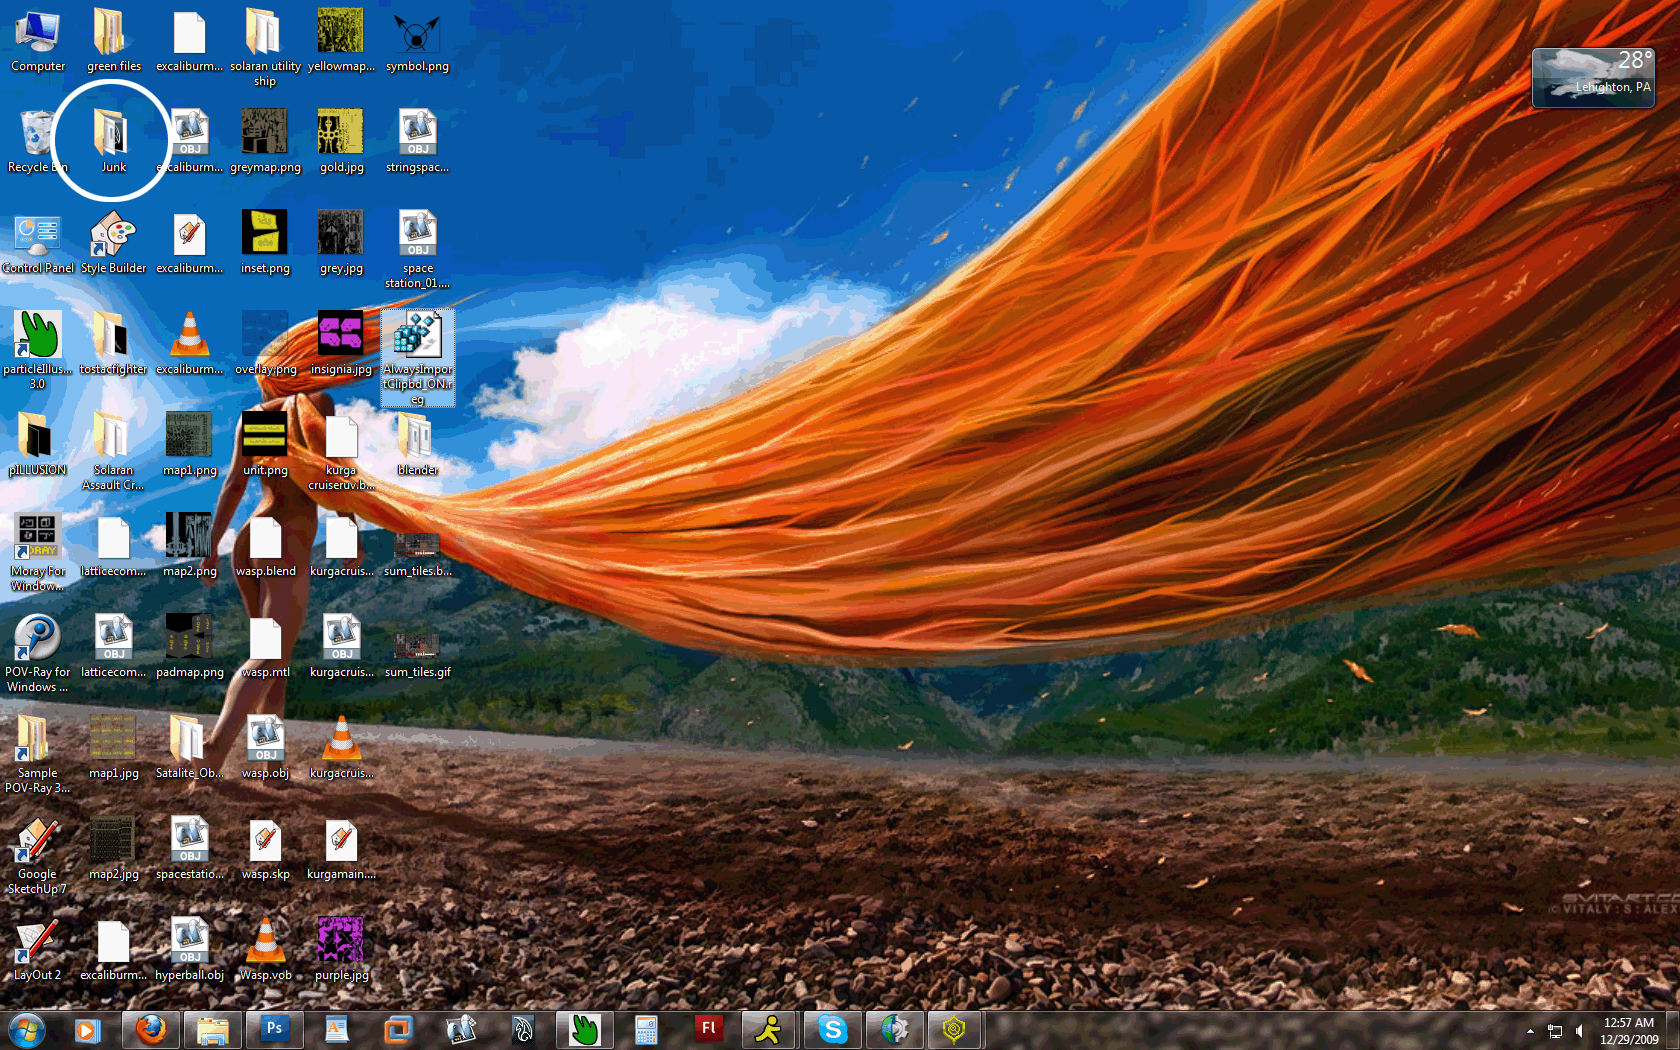Viewport: 1680px width, 1050px height.
Task: Select the wasp.blend file
Action: click(265, 546)
